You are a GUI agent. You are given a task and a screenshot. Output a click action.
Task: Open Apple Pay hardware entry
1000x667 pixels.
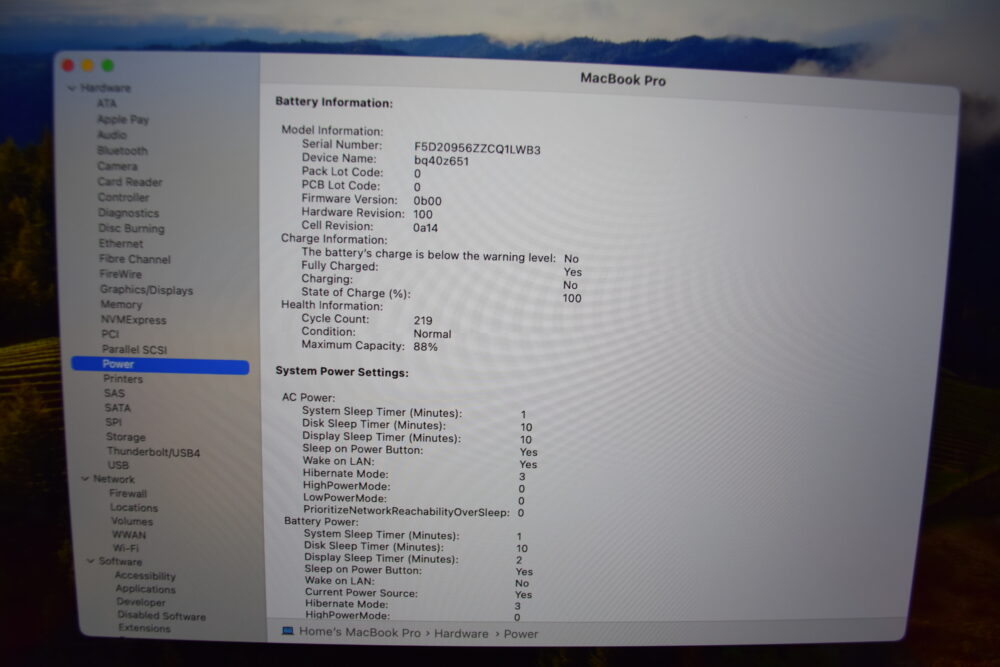(x=122, y=119)
